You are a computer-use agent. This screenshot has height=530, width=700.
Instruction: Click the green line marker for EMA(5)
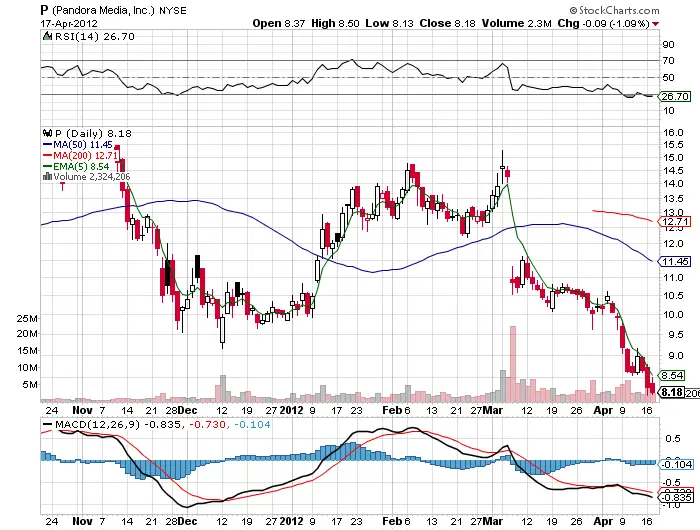[47, 166]
